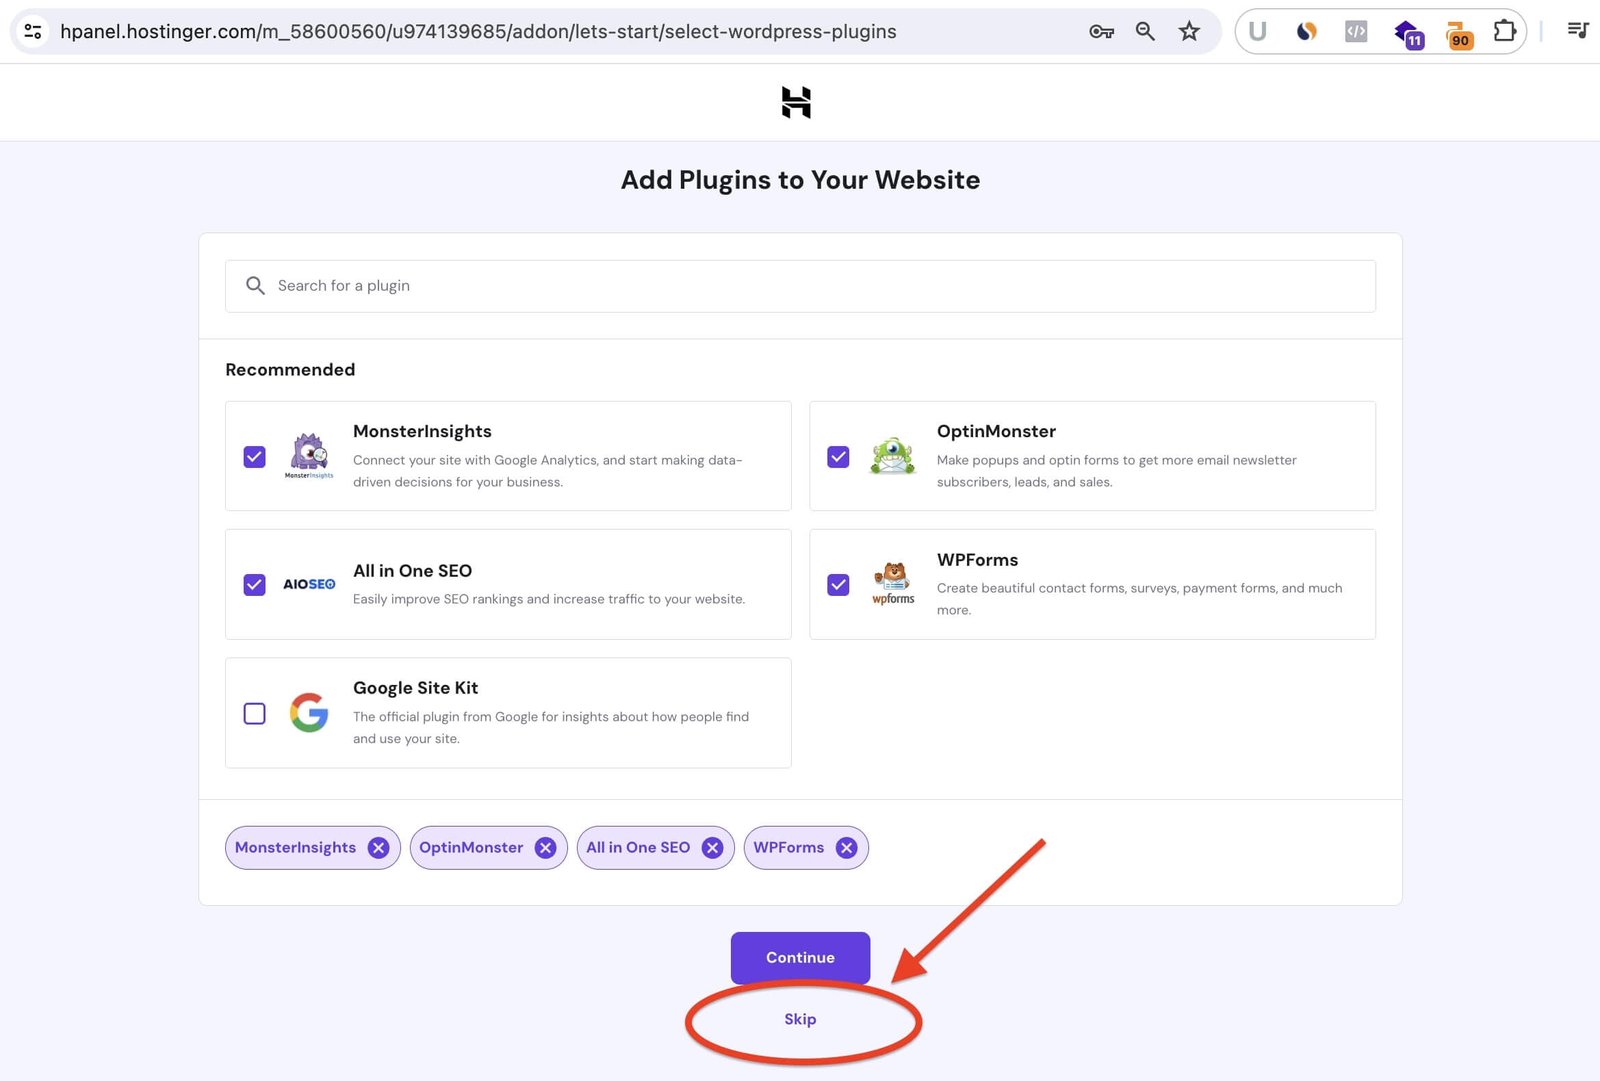Click 'Create beautiful contact forms' description
The width and height of the screenshot is (1600, 1081).
(1139, 599)
